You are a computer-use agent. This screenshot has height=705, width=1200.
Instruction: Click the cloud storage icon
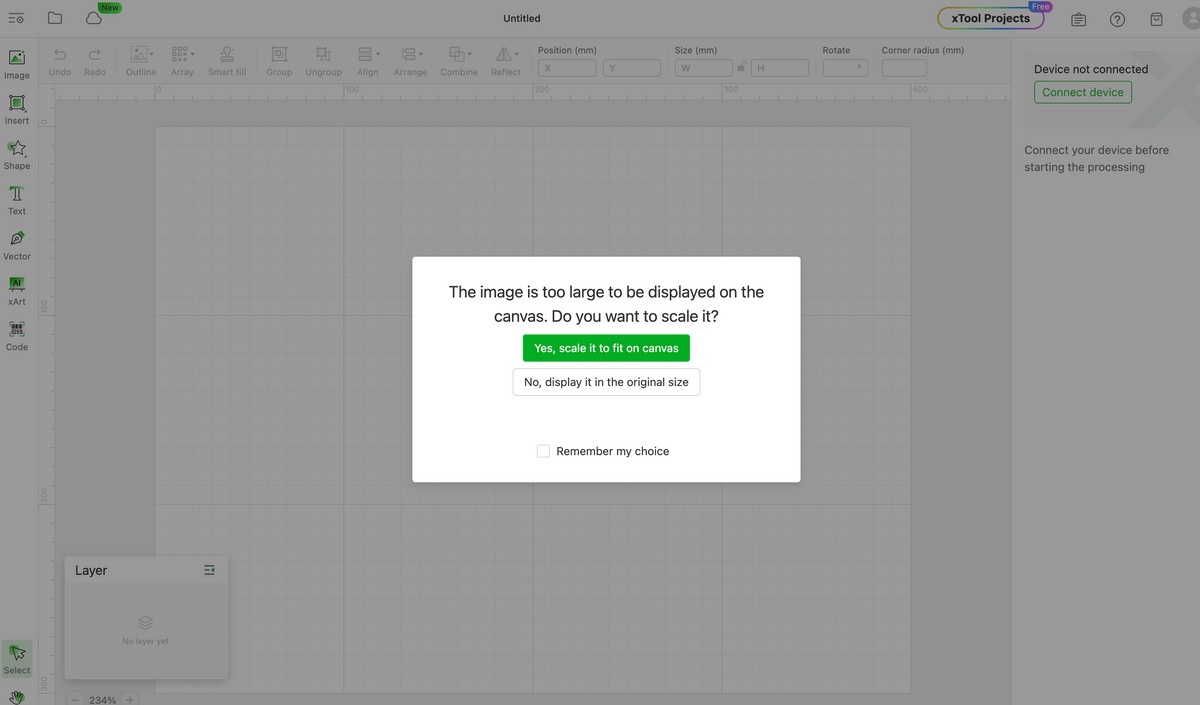(x=94, y=19)
